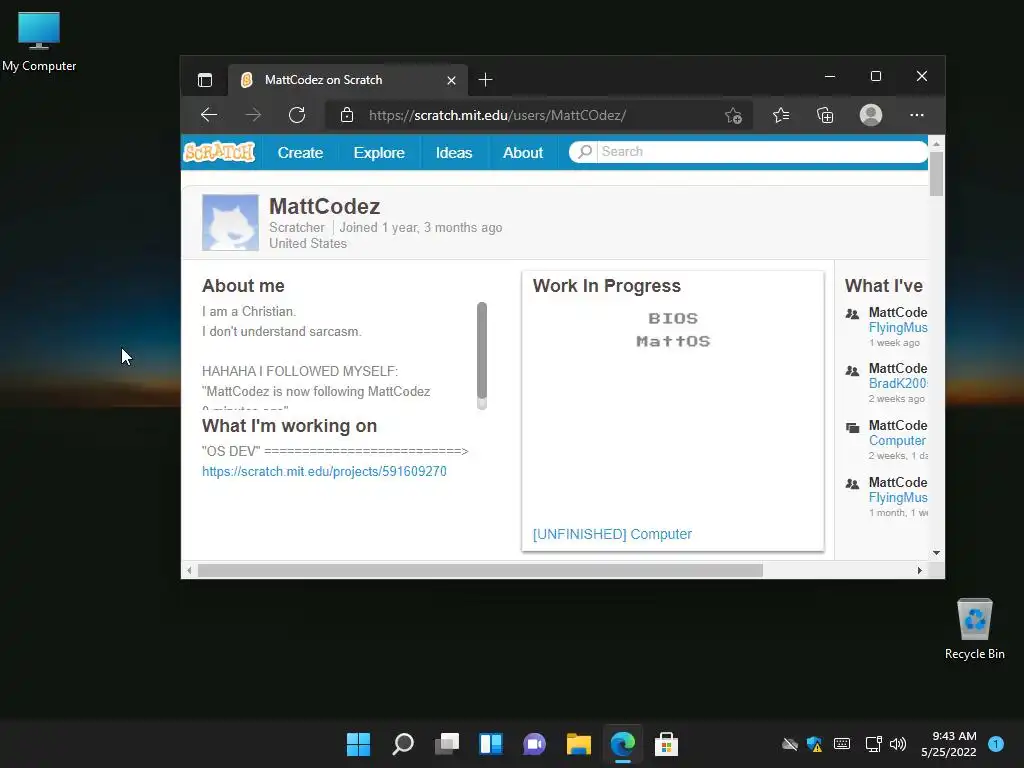Click the OneDrive cloud tray icon

click(x=790, y=744)
